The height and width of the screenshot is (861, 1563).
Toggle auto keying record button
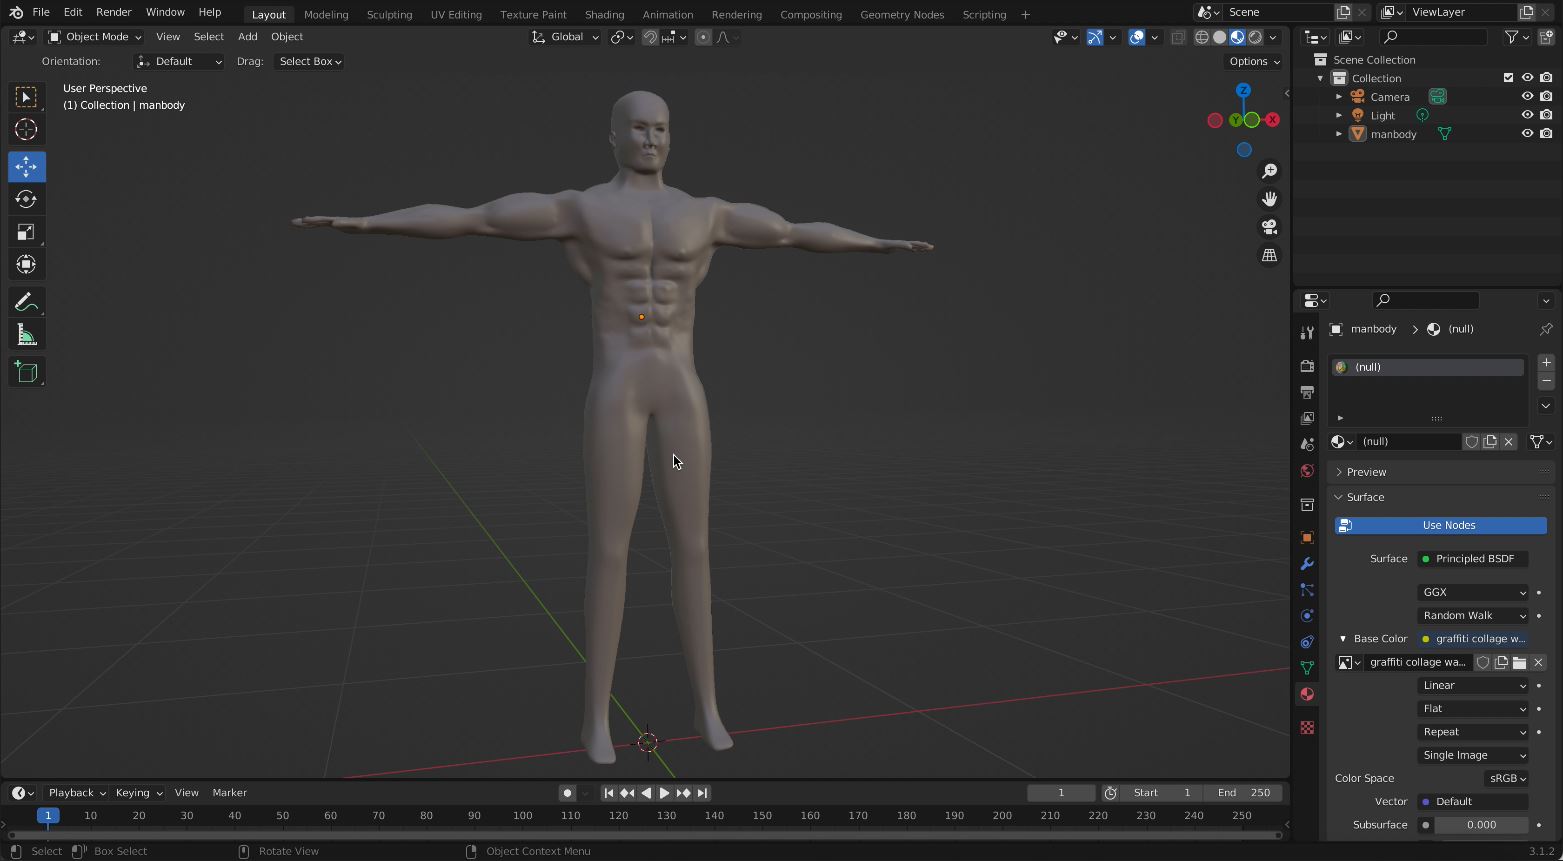567,793
